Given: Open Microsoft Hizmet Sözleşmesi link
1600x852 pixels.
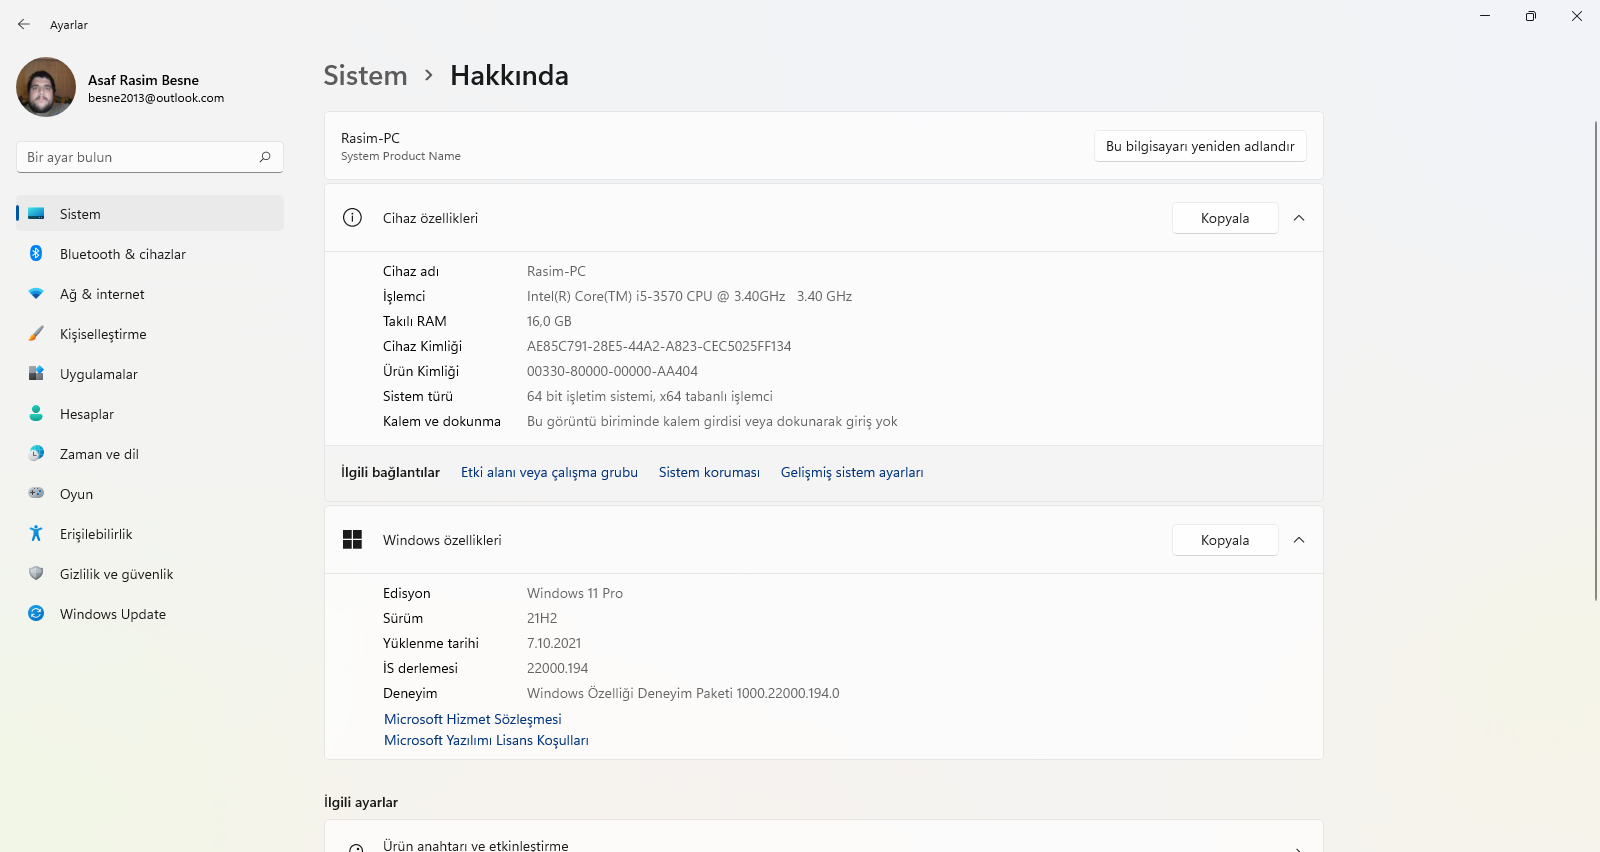Looking at the screenshot, I should [x=473, y=719].
